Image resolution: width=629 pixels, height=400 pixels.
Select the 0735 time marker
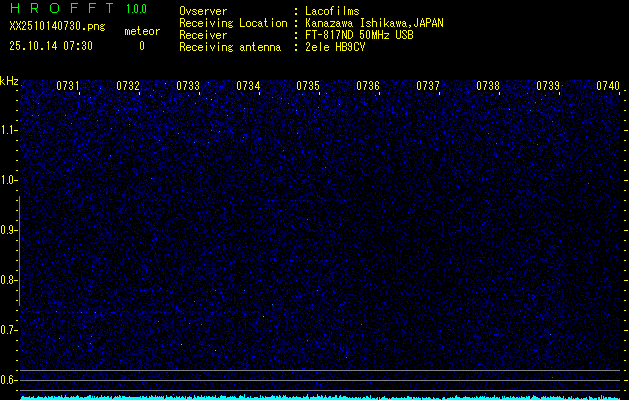[x=308, y=87]
